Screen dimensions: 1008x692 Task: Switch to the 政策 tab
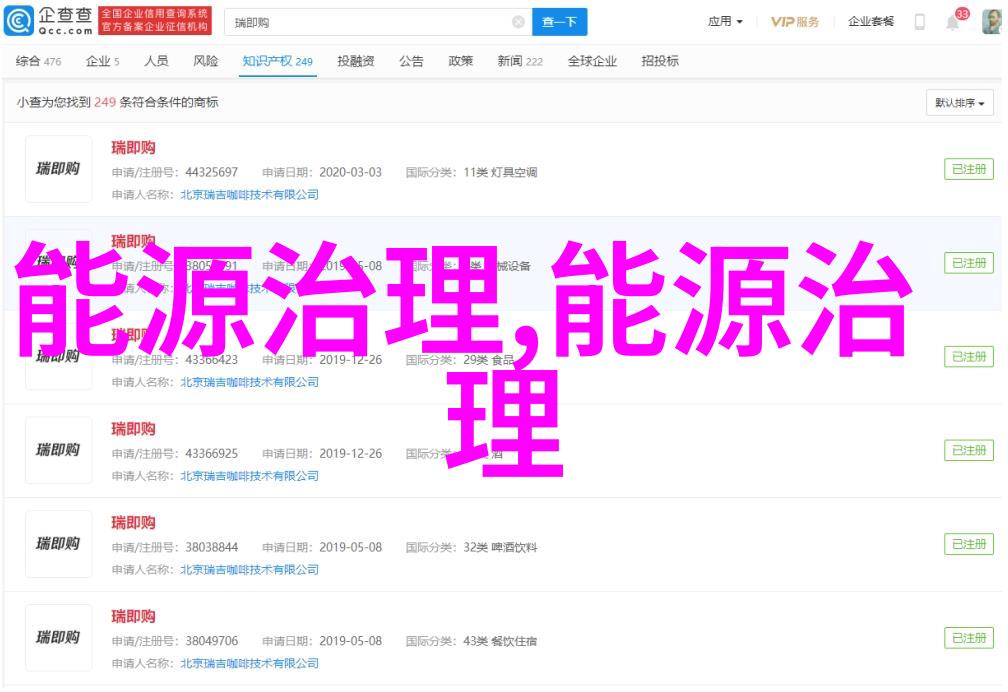point(460,61)
